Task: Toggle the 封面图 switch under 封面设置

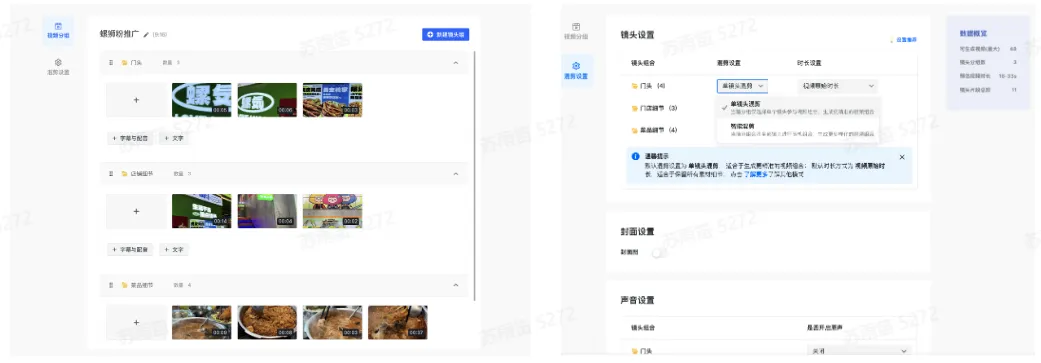Action: [658, 253]
